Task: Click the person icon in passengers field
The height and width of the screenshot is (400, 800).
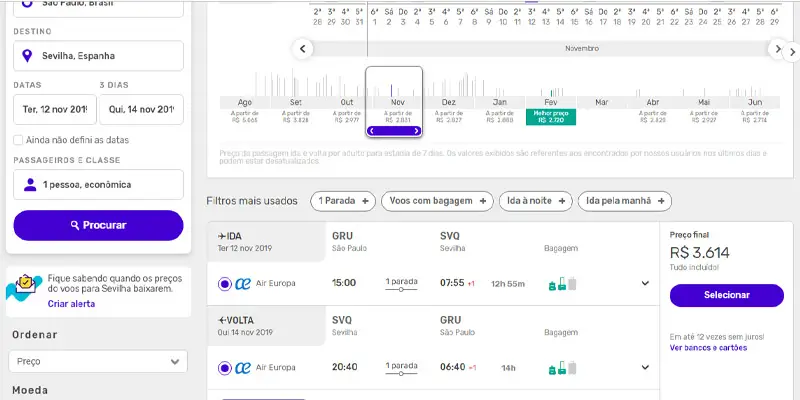Action: tap(30, 185)
